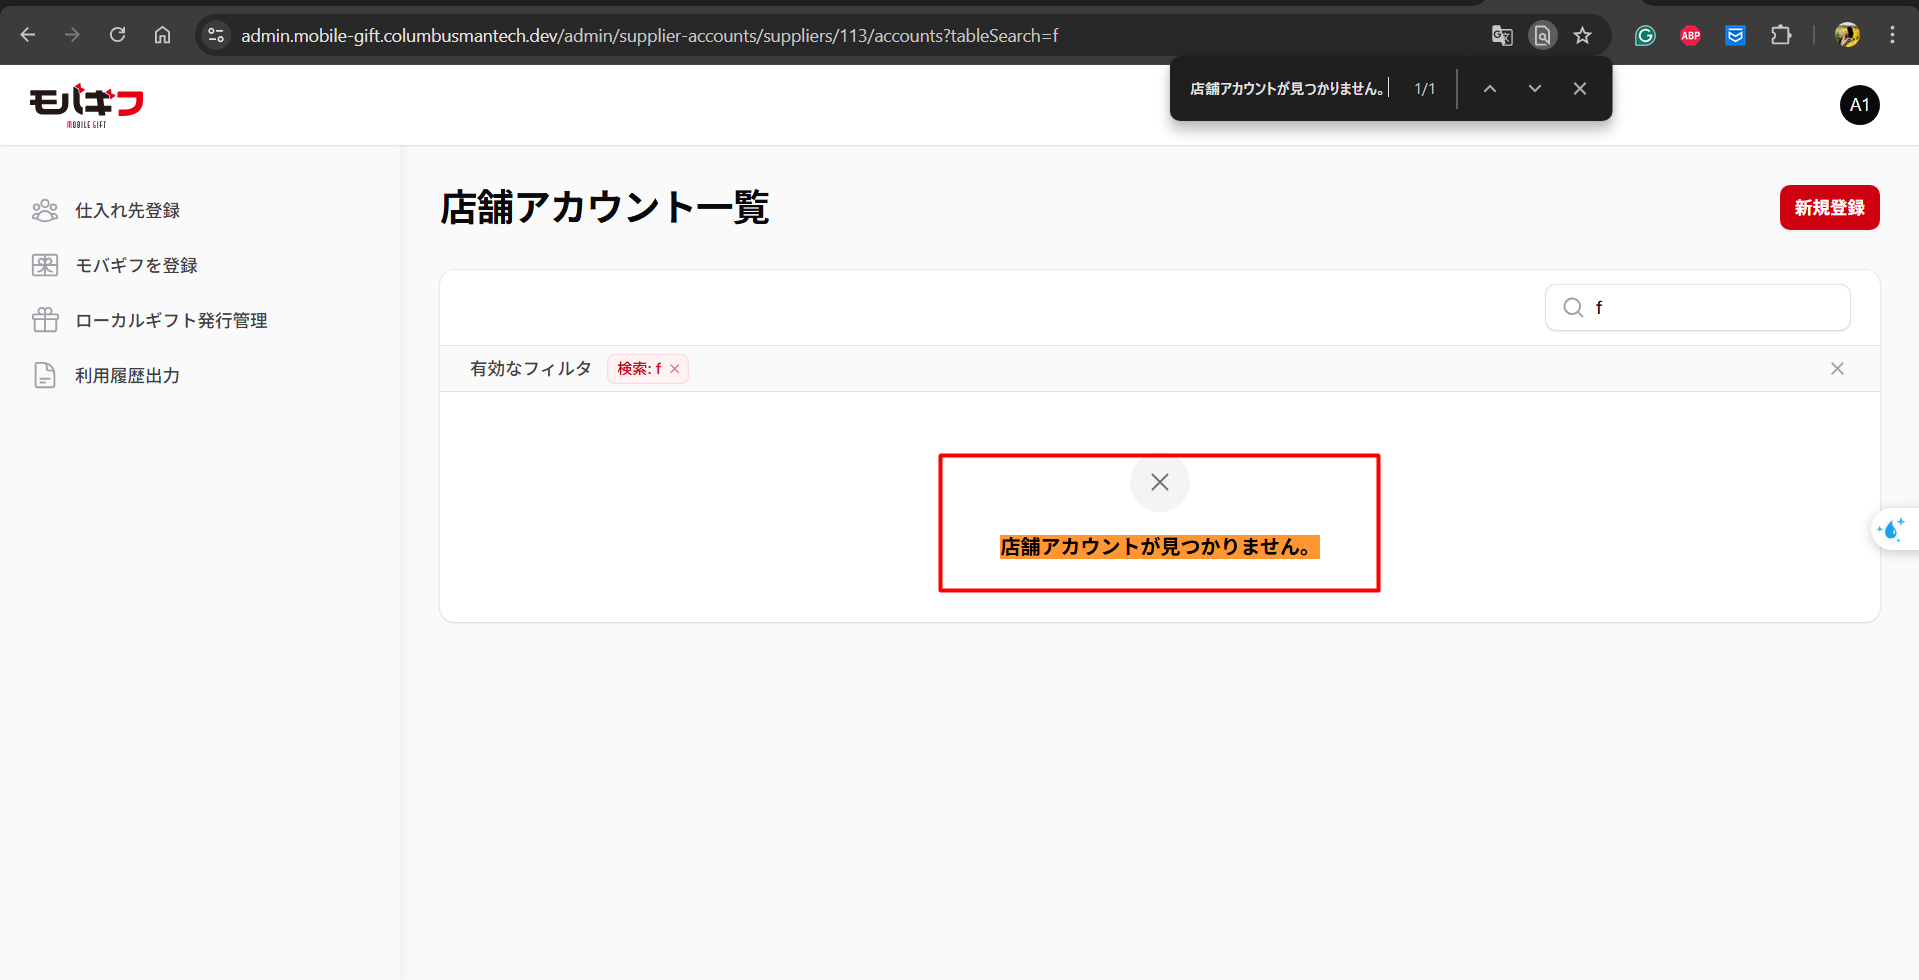Image resolution: width=1919 pixels, height=980 pixels.
Task: Click the floating water-drop assistant icon
Action: click(x=1891, y=529)
